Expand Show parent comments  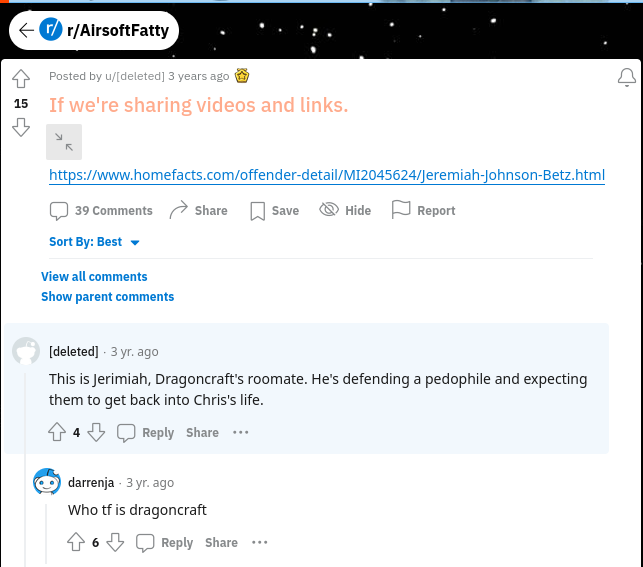coord(107,296)
